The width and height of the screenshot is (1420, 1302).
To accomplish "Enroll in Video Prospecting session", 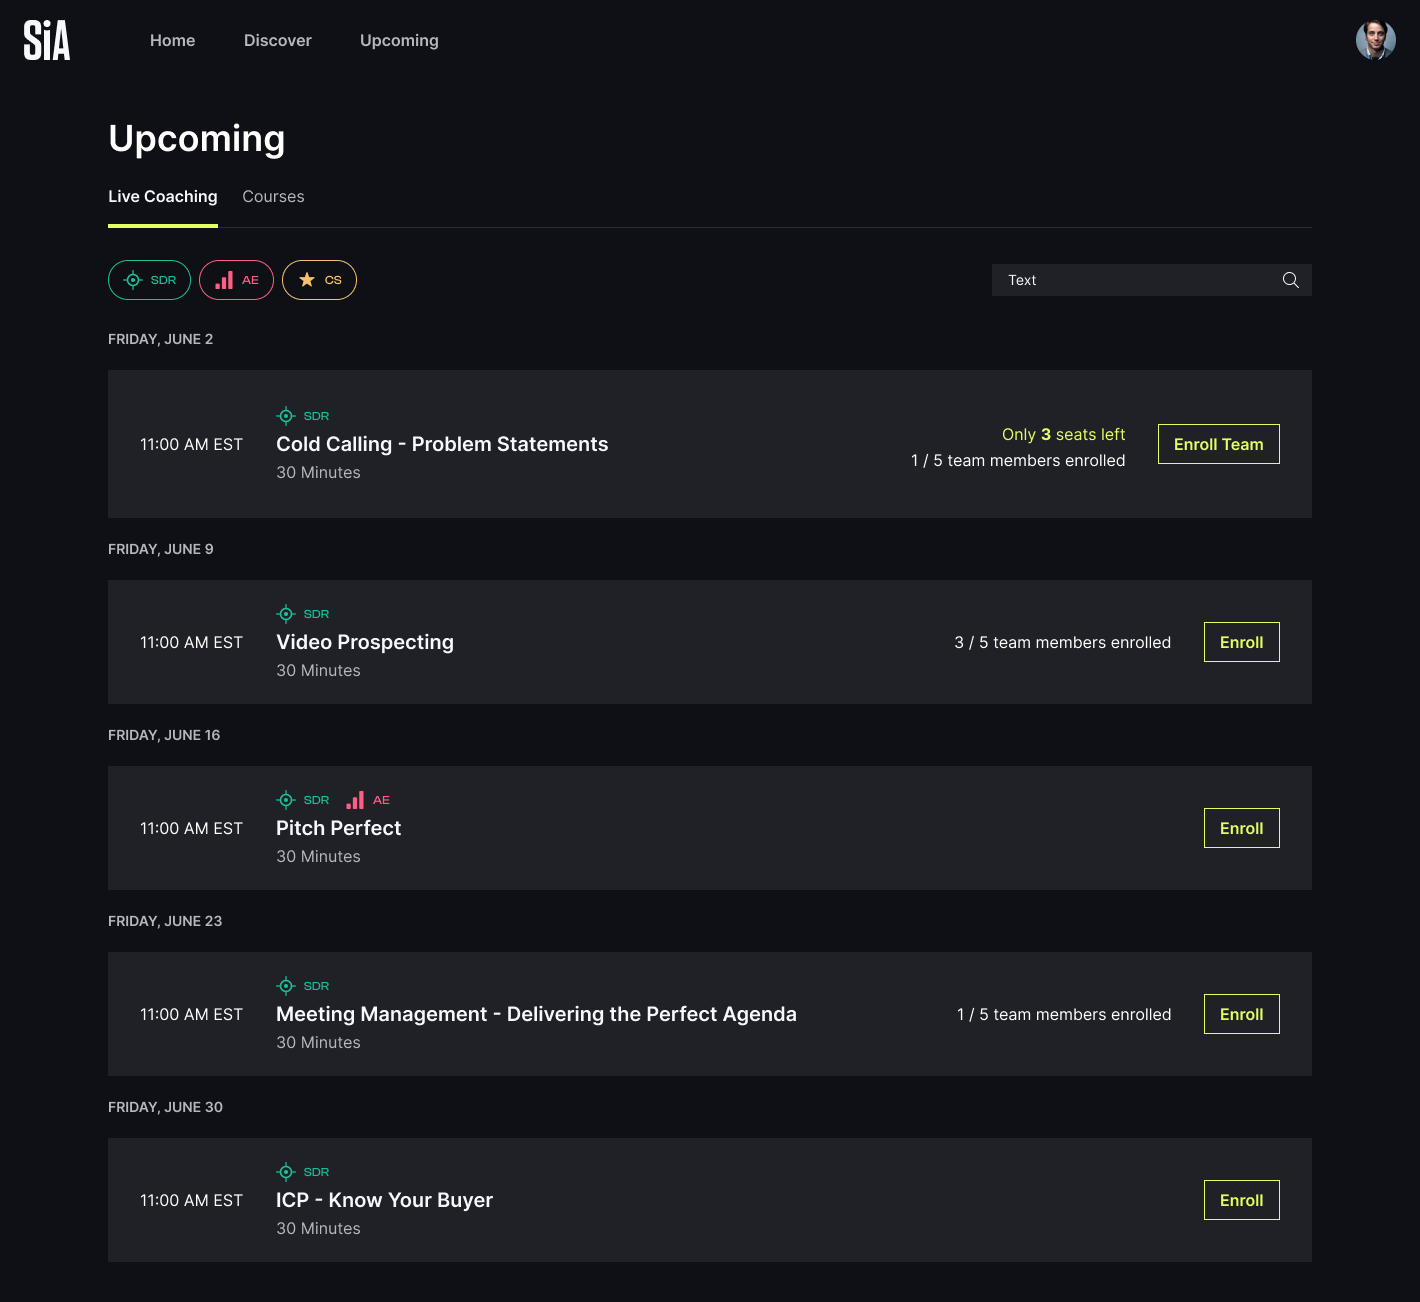I will click(1241, 642).
